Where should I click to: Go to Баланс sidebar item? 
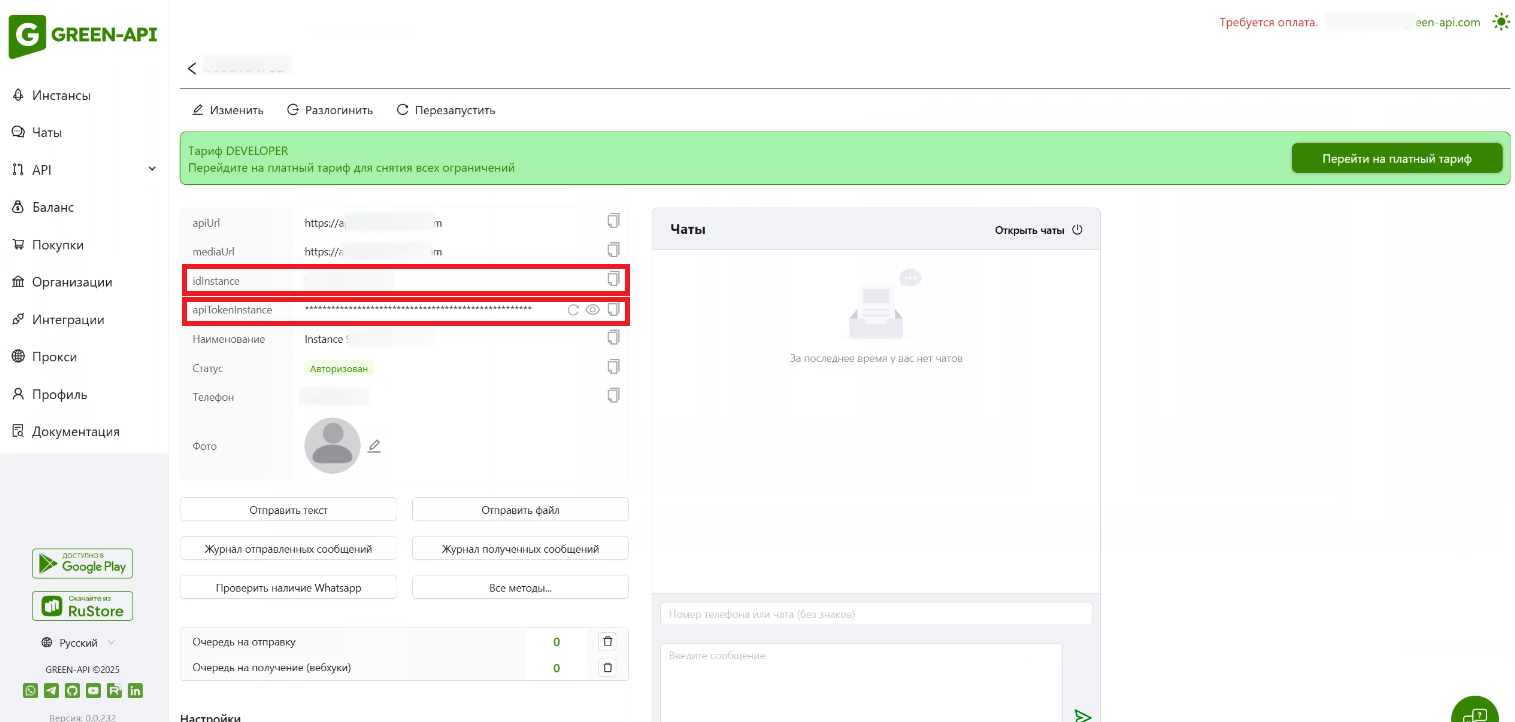(53, 207)
